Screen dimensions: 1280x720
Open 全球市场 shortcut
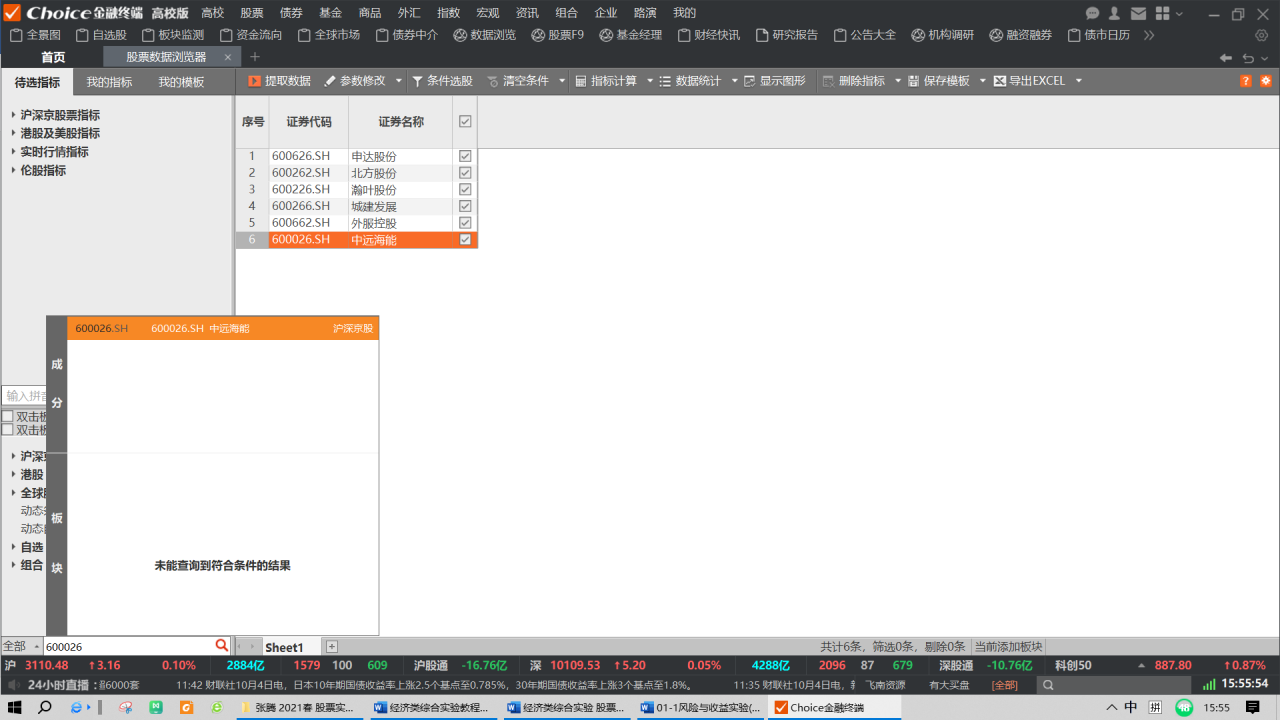tap(328, 35)
